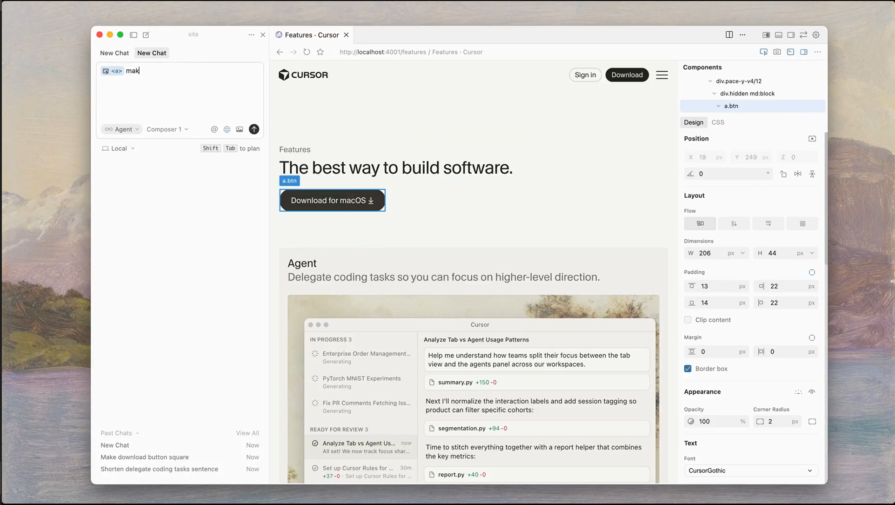This screenshot has width=895, height=505.
Task: Enable the Clip content checkbox
Action: [688, 320]
